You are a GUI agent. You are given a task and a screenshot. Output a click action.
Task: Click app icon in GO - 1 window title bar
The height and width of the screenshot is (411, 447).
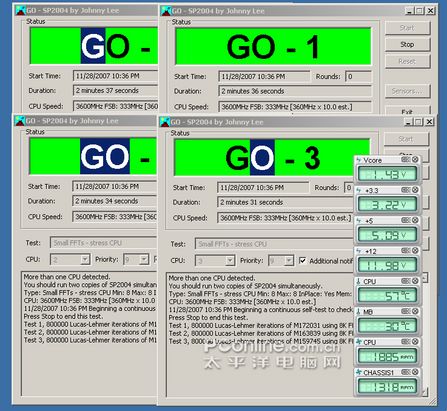coord(166,11)
